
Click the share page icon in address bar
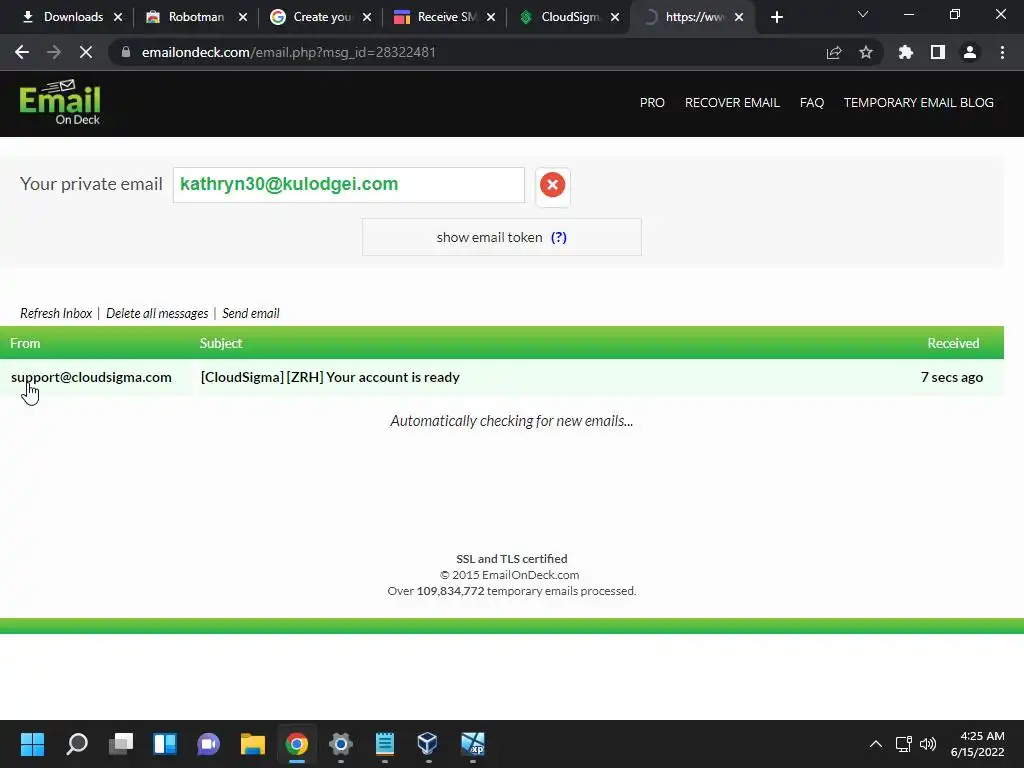[834, 52]
